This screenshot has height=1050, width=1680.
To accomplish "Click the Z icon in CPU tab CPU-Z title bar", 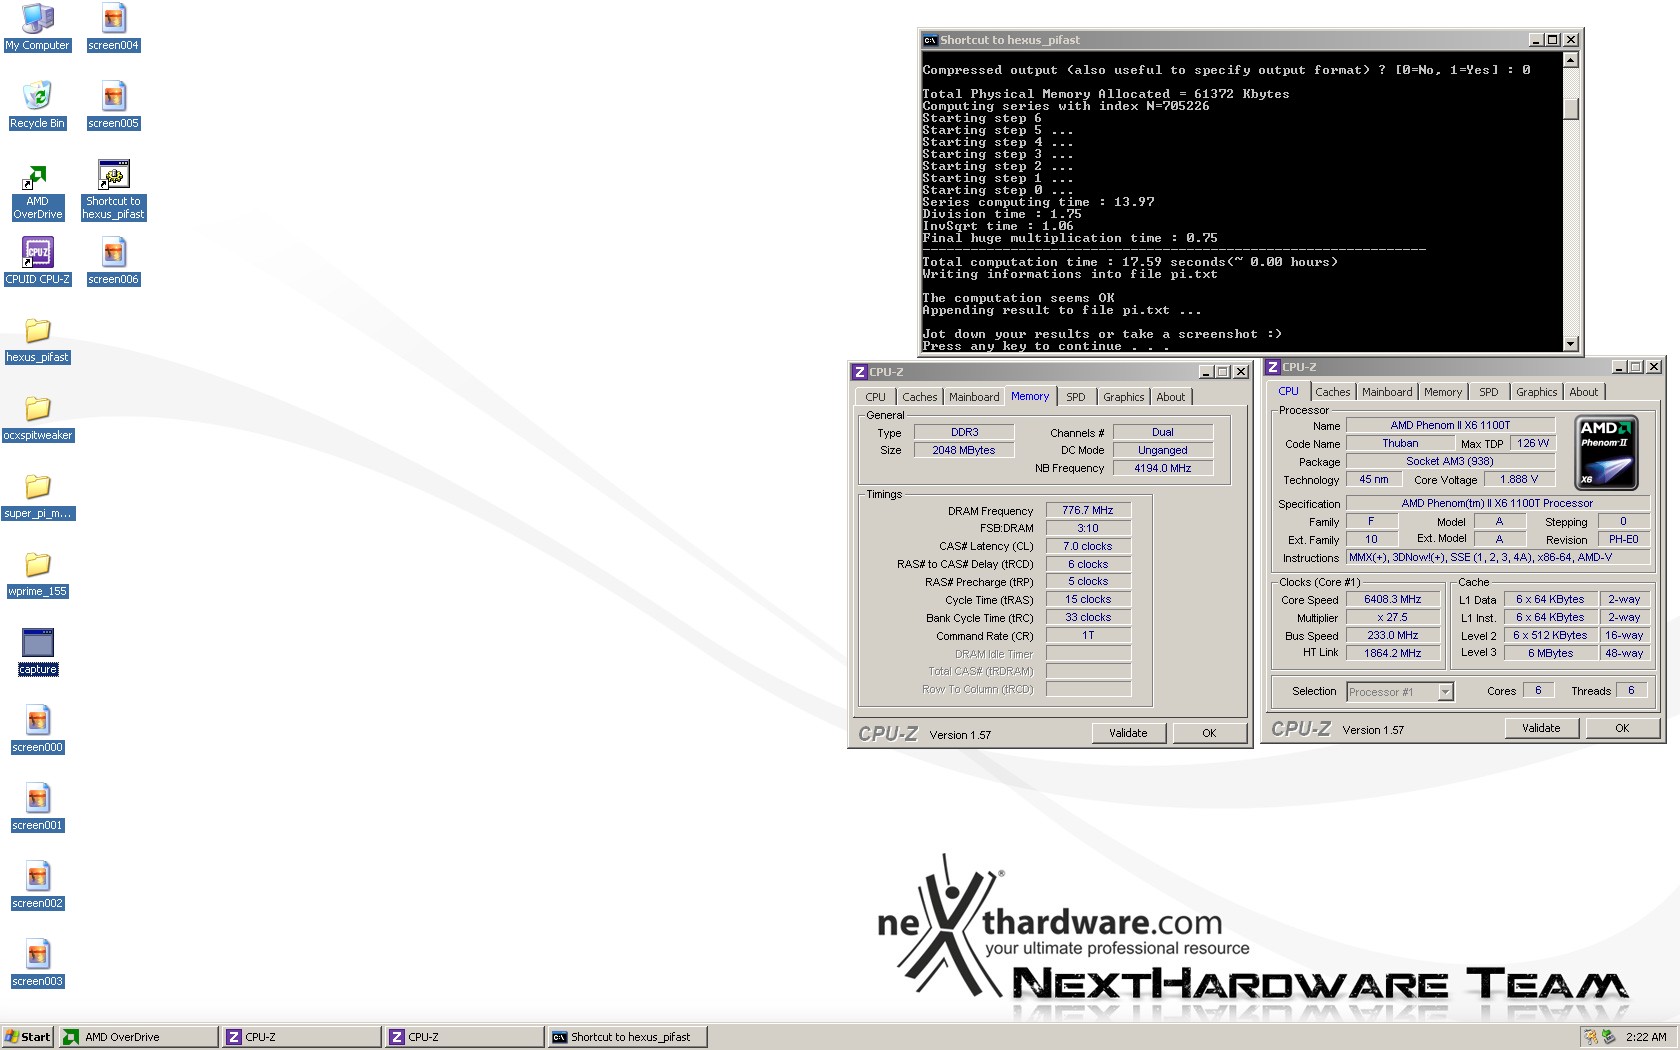I will [x=1273, y=367].
